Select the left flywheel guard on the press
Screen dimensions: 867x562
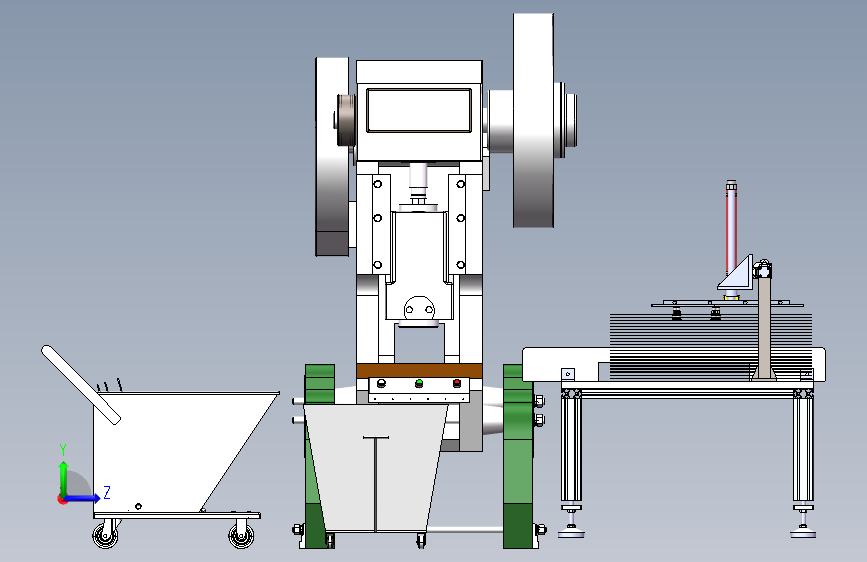point(332,157)
